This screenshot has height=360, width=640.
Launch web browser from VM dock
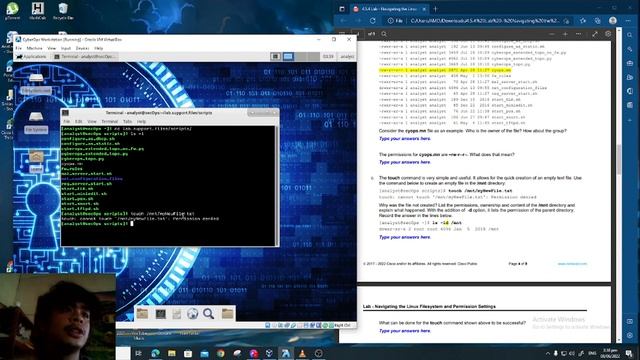pyautogui.click(x=192, y=313)
